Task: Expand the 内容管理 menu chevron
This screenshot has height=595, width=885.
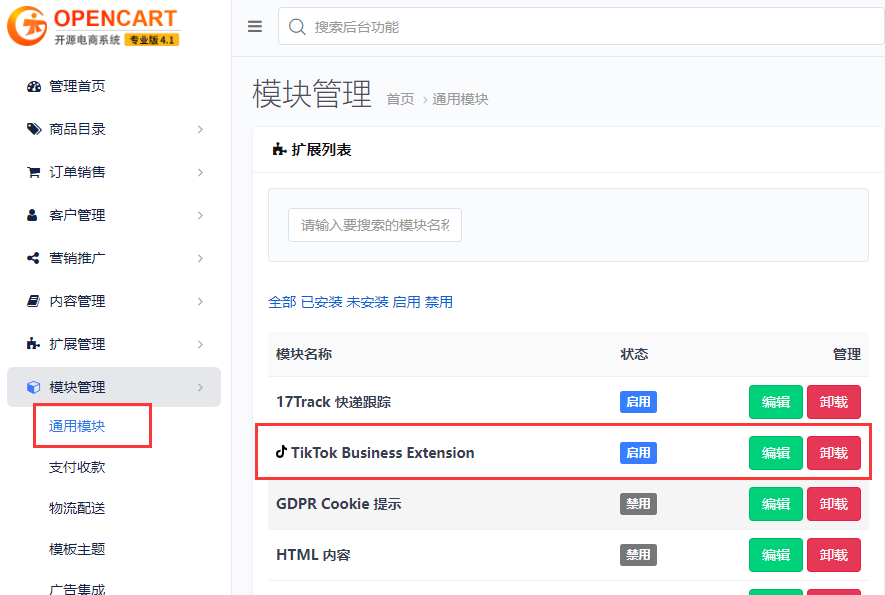Action: pos(200,301)
